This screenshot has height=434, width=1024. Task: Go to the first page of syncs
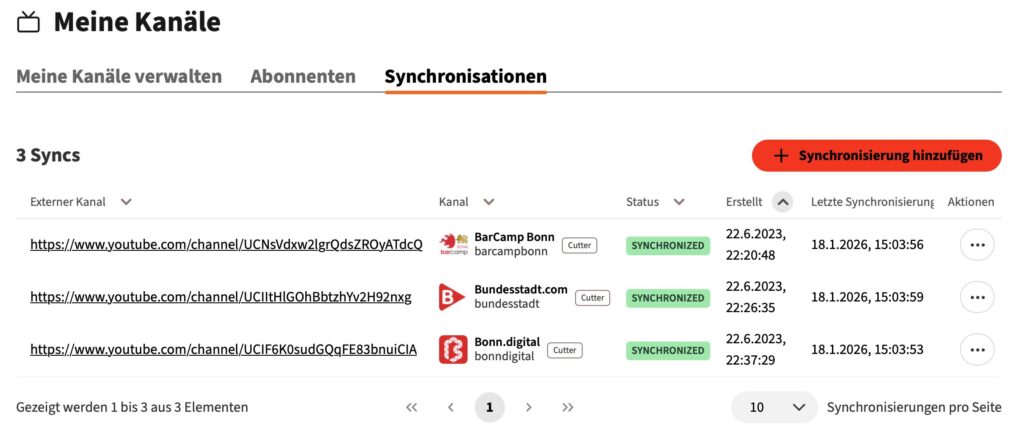(411, 408)
